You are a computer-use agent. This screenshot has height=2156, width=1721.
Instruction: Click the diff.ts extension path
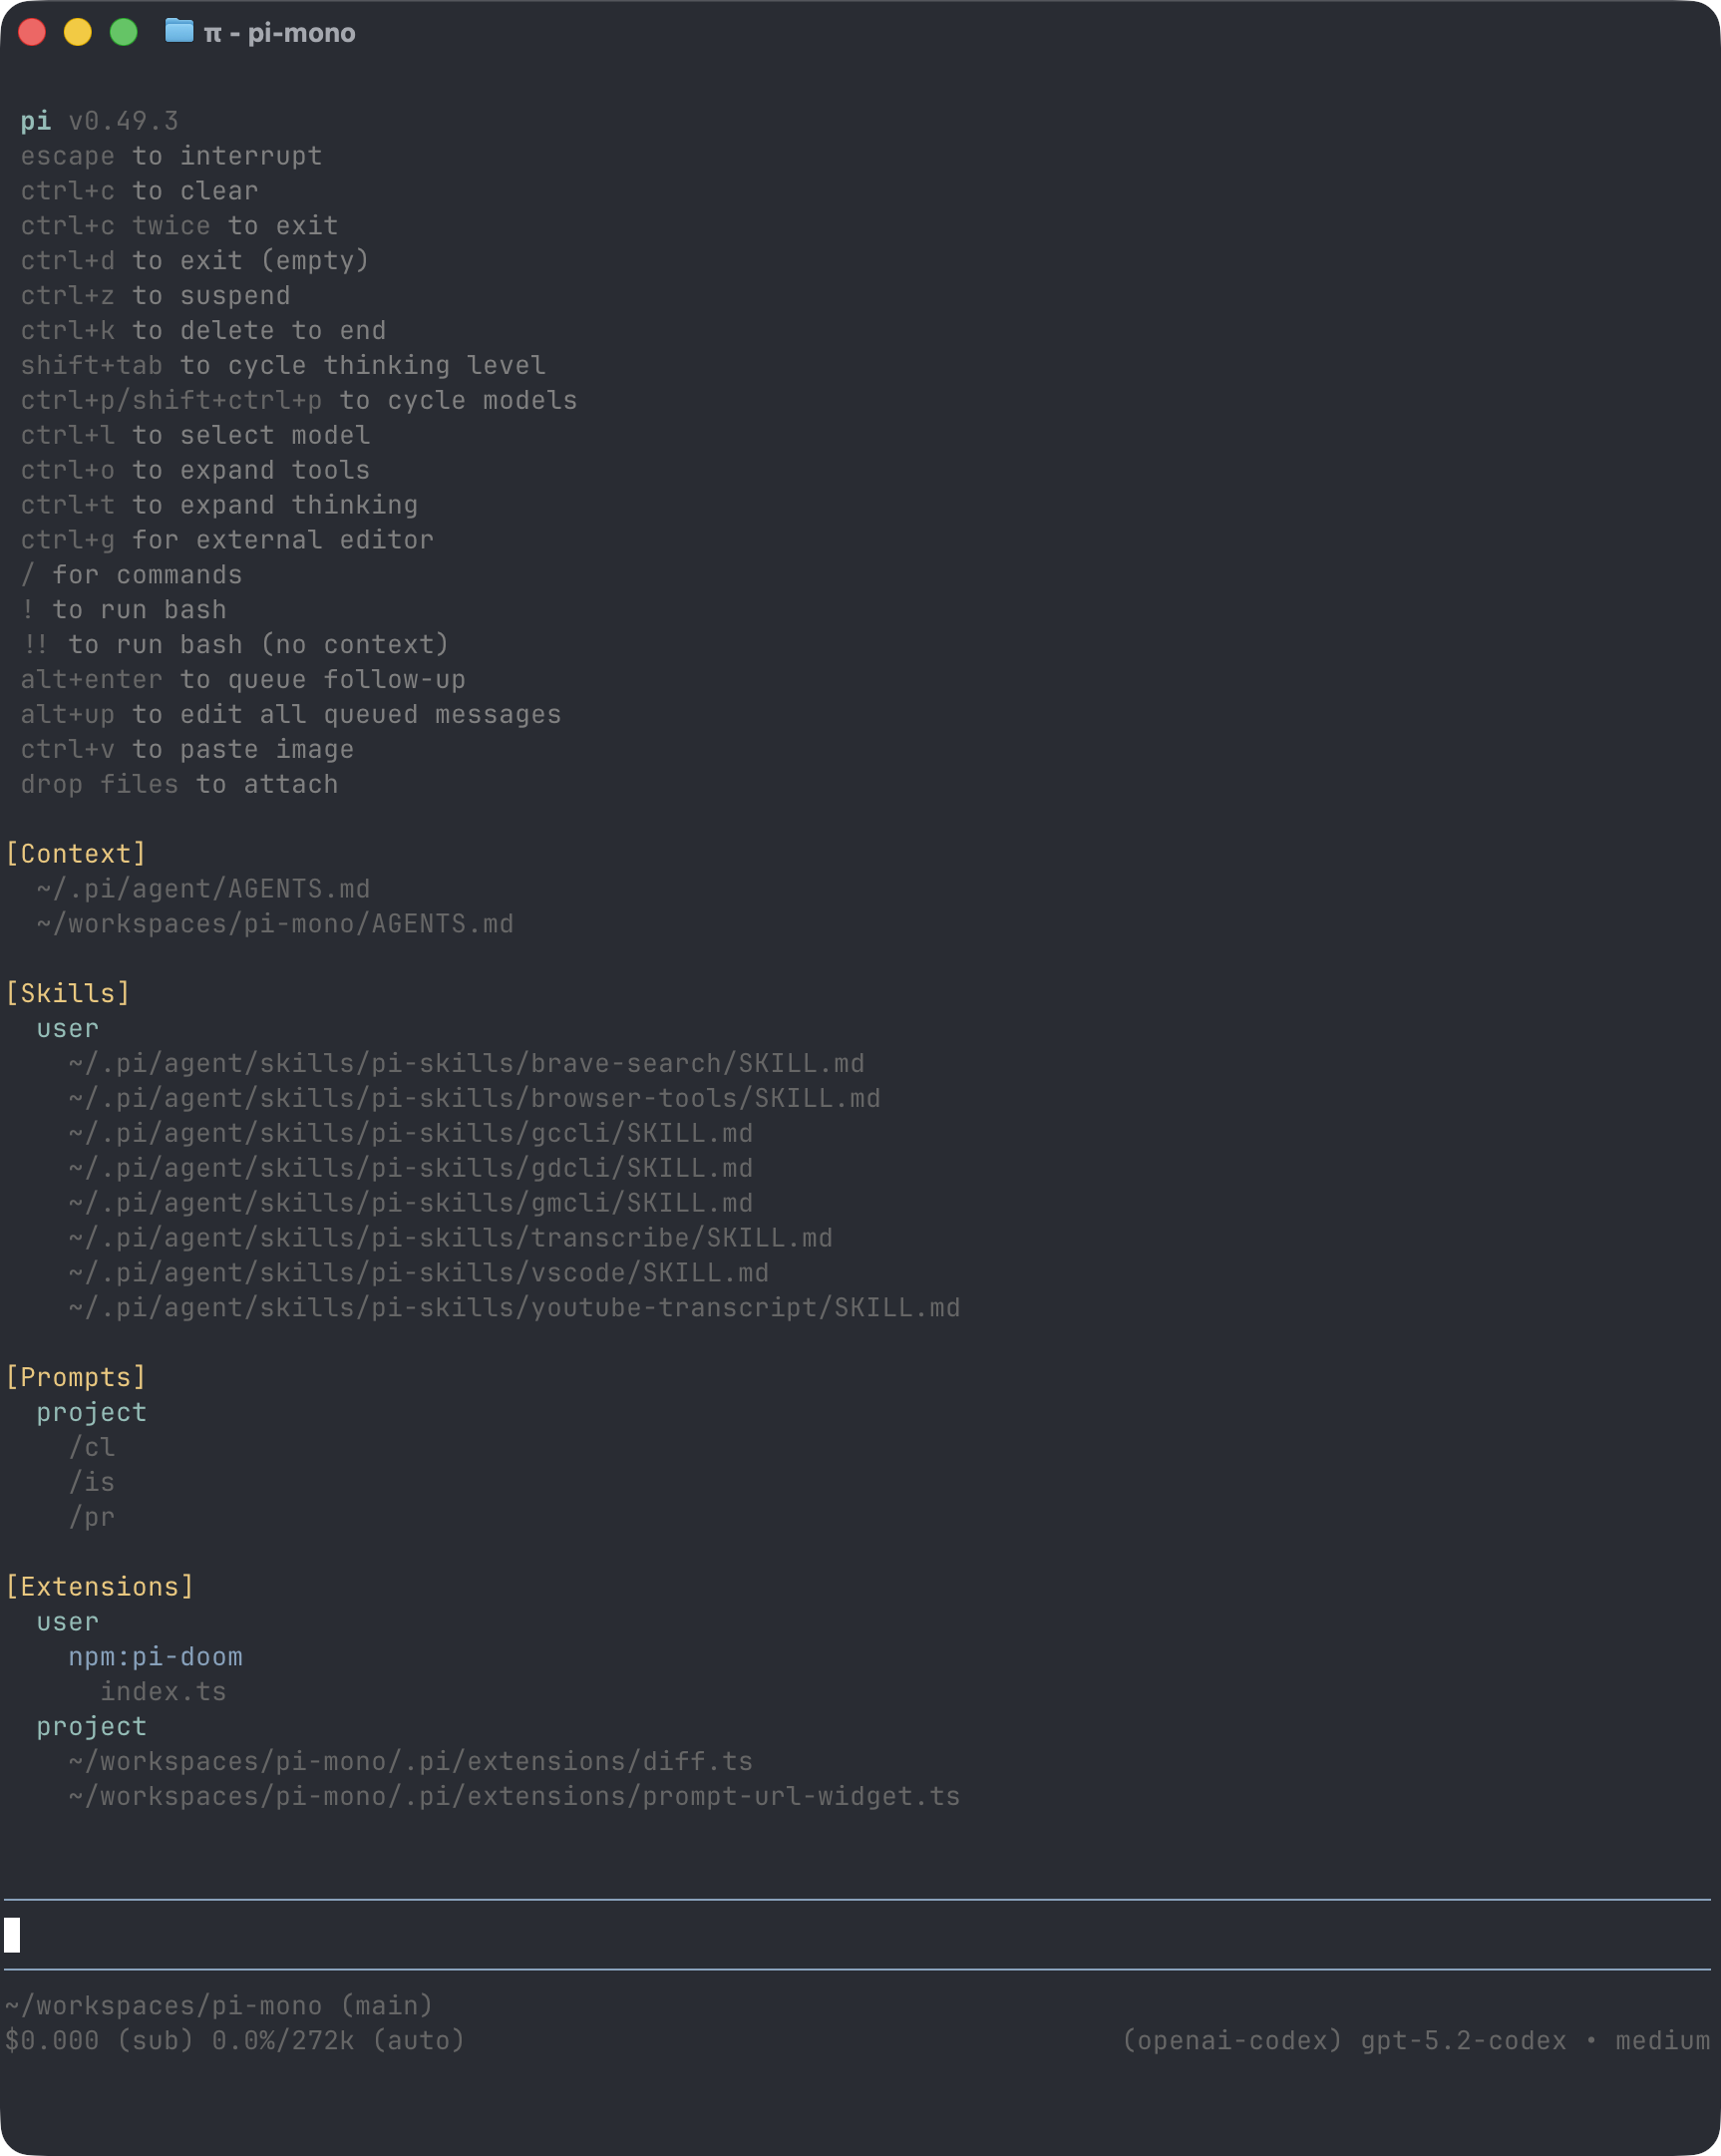pyautogui.click(x=410, y=1761)
